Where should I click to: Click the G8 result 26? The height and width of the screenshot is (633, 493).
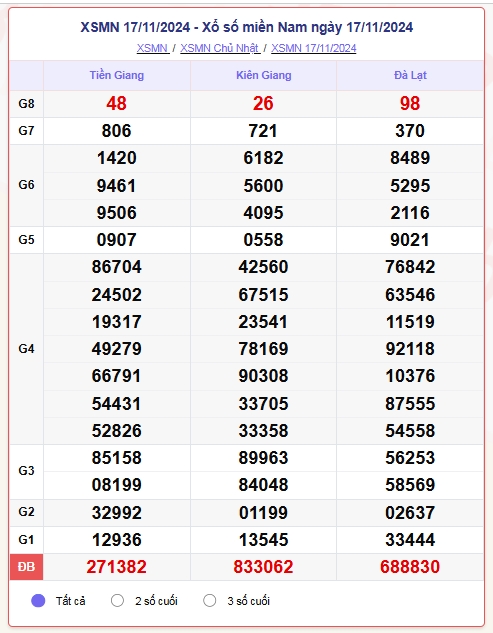[263, 103]
